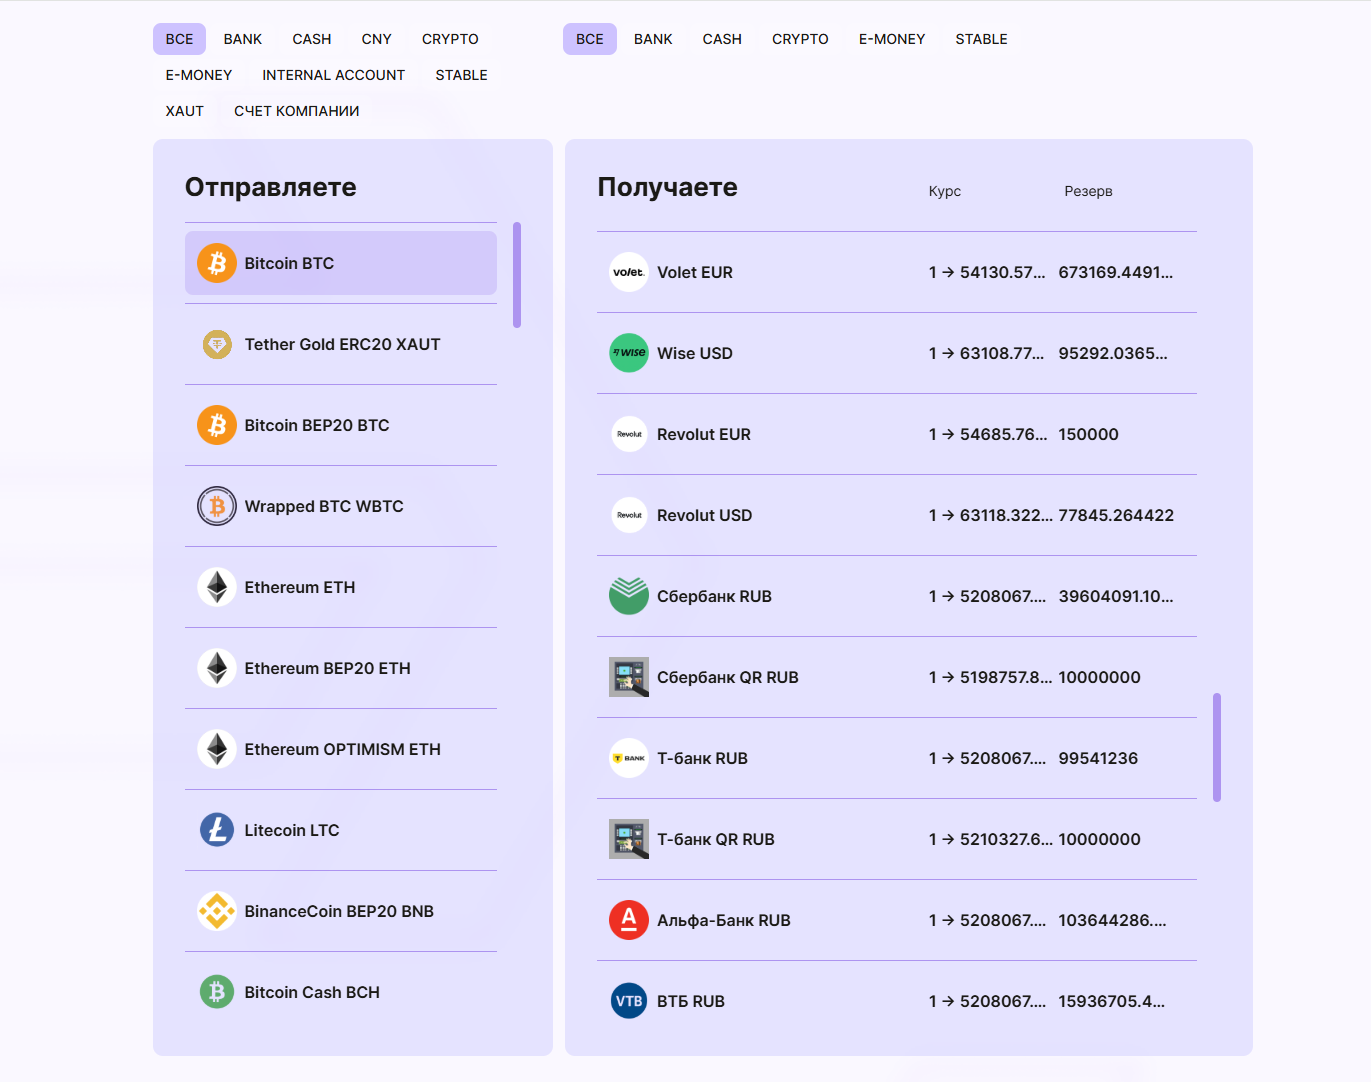This screenshot has width=1371, height=1082.
Task: Click the Wrapped BTC WBTC icon
Action: (x=217, y=506)
